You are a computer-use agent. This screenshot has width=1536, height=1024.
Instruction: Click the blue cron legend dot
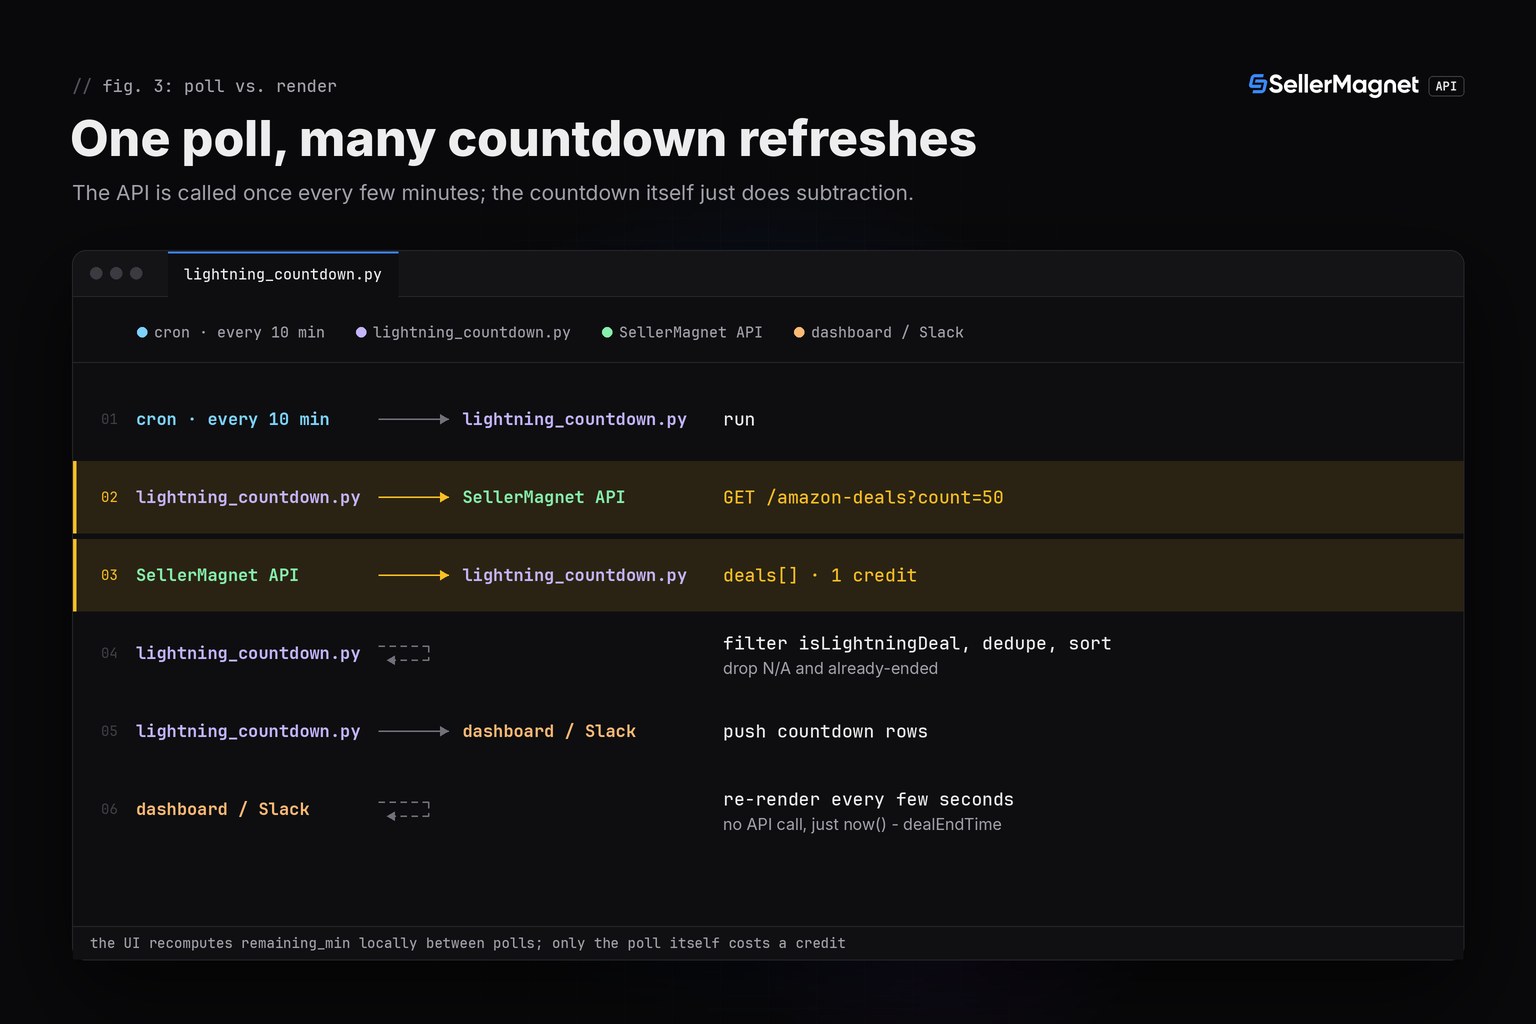pos(142,332)
